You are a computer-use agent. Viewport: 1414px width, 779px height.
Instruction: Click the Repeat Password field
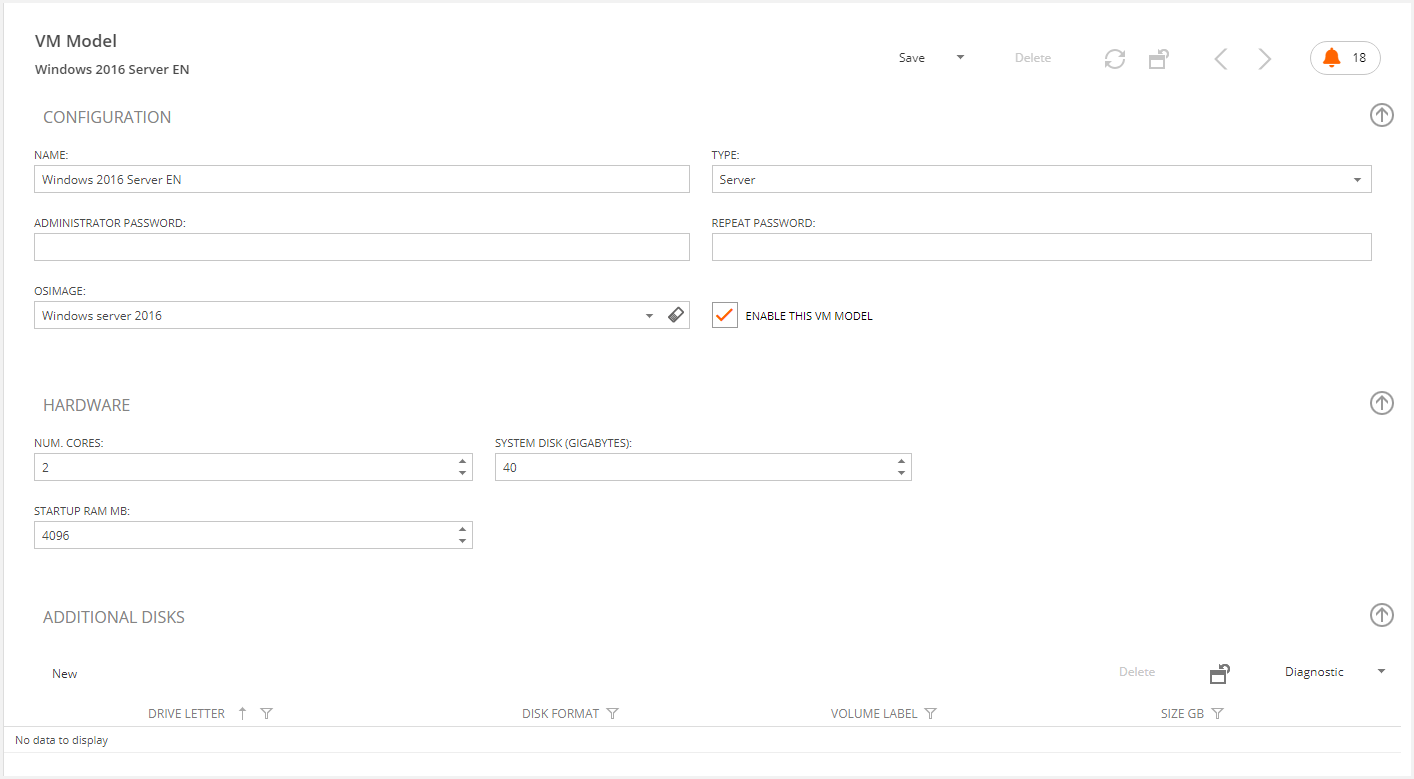pyautogui.click(x=1041, y=247)
